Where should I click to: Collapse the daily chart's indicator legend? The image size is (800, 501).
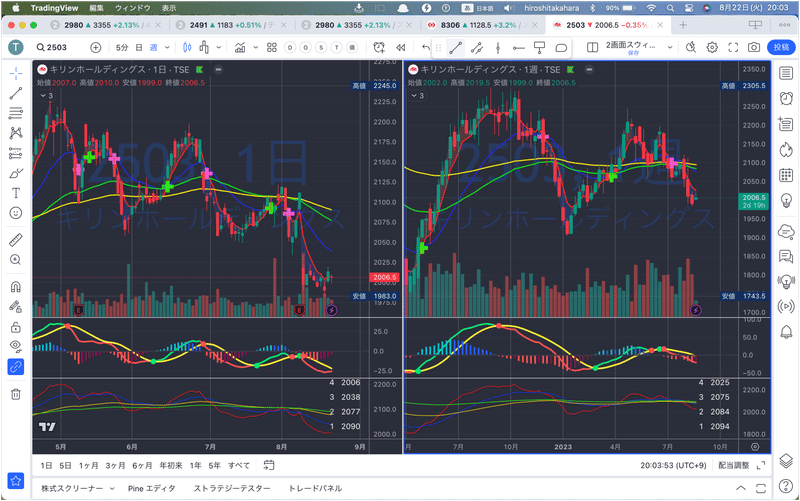pos(46,95)
